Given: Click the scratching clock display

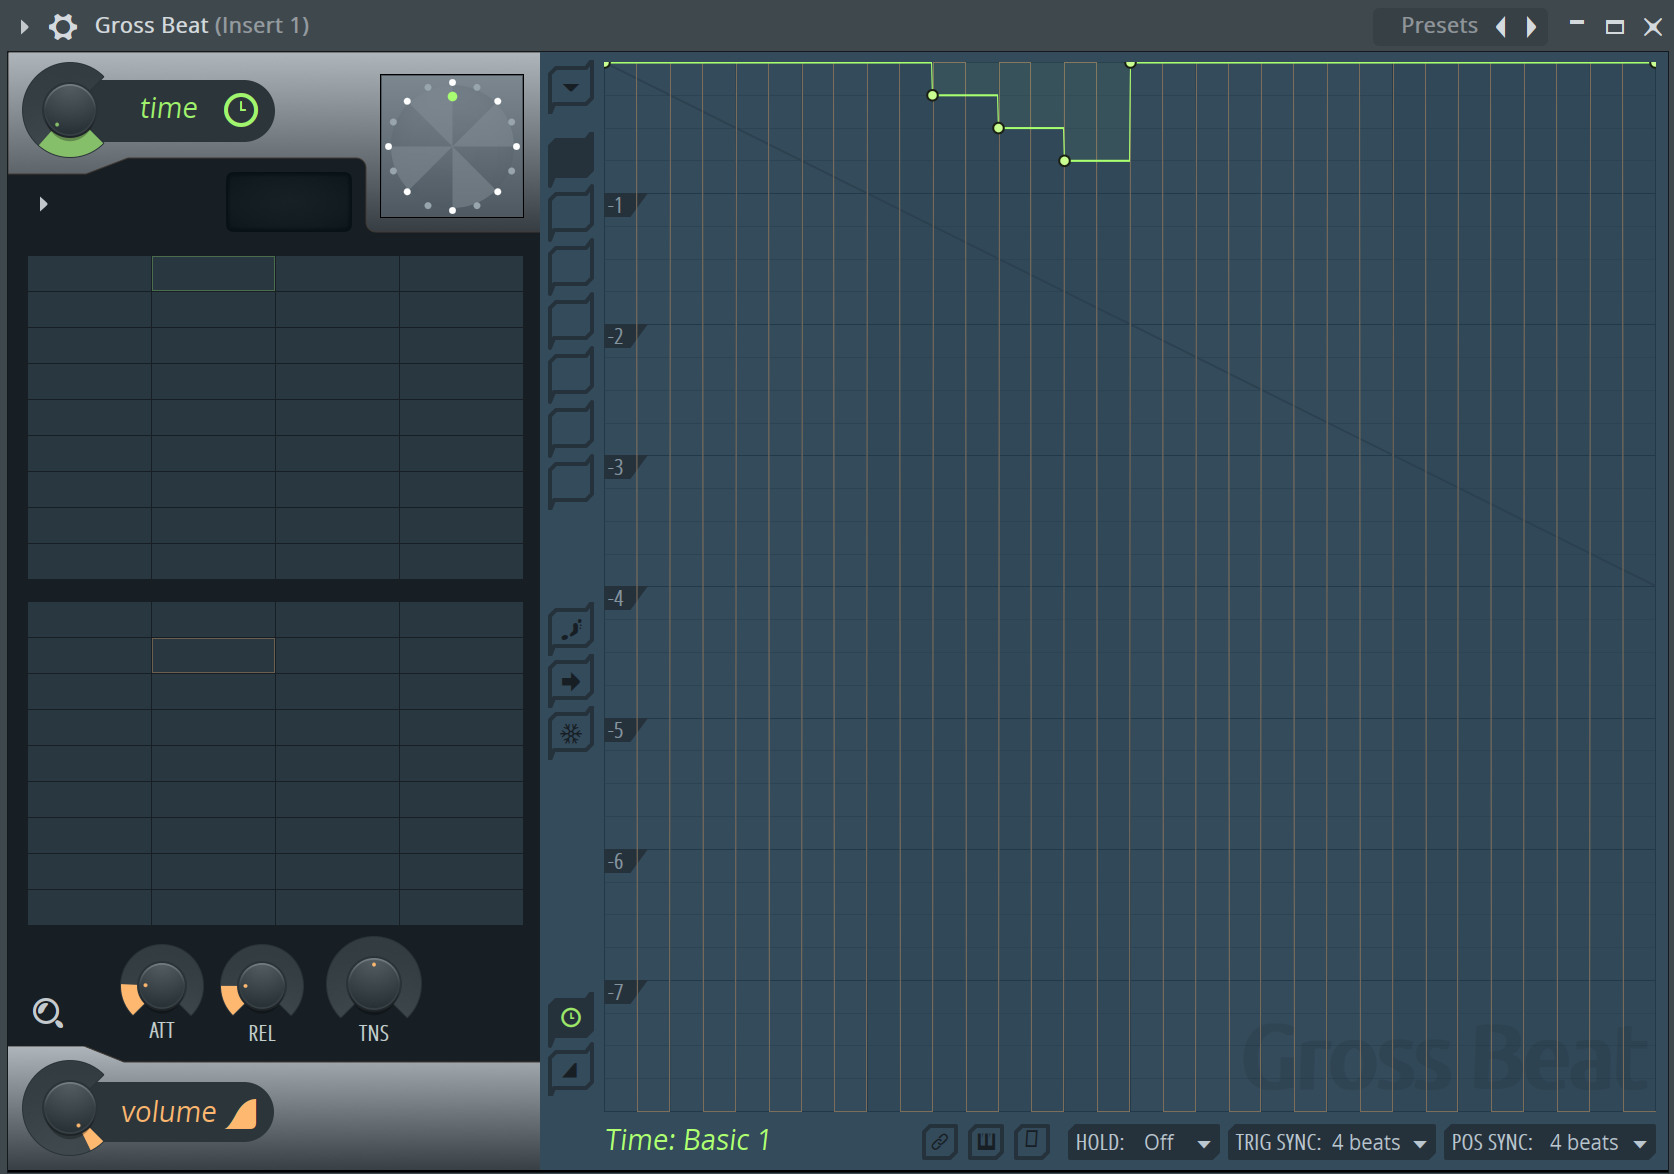Looking at the screenshot, I should click(x=452, y=146).
